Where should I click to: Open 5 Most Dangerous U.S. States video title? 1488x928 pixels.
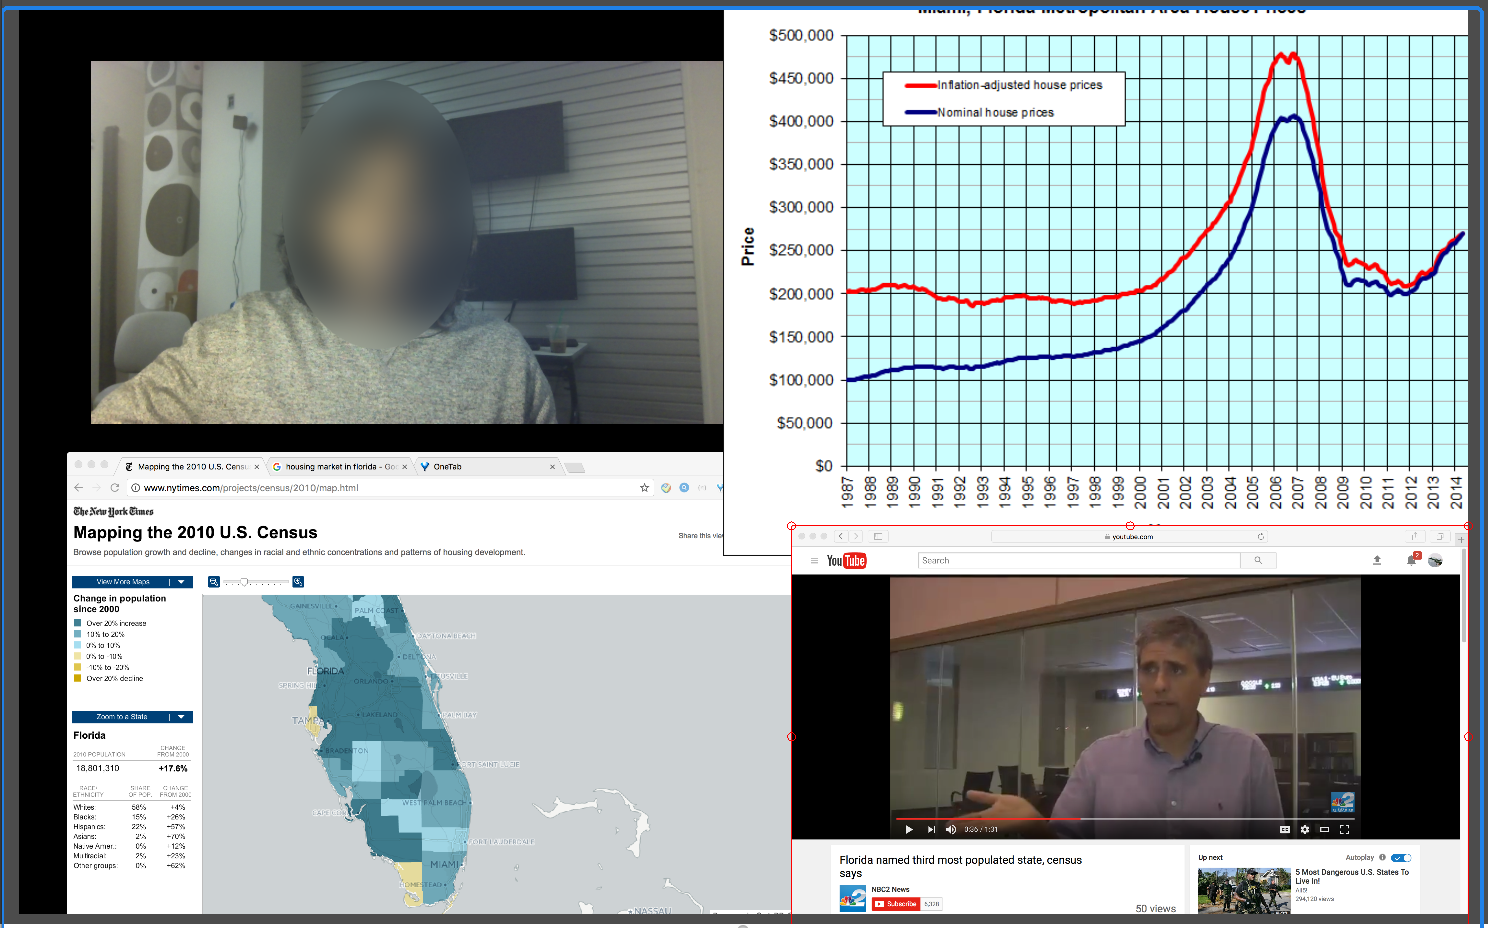[1352, 876]
